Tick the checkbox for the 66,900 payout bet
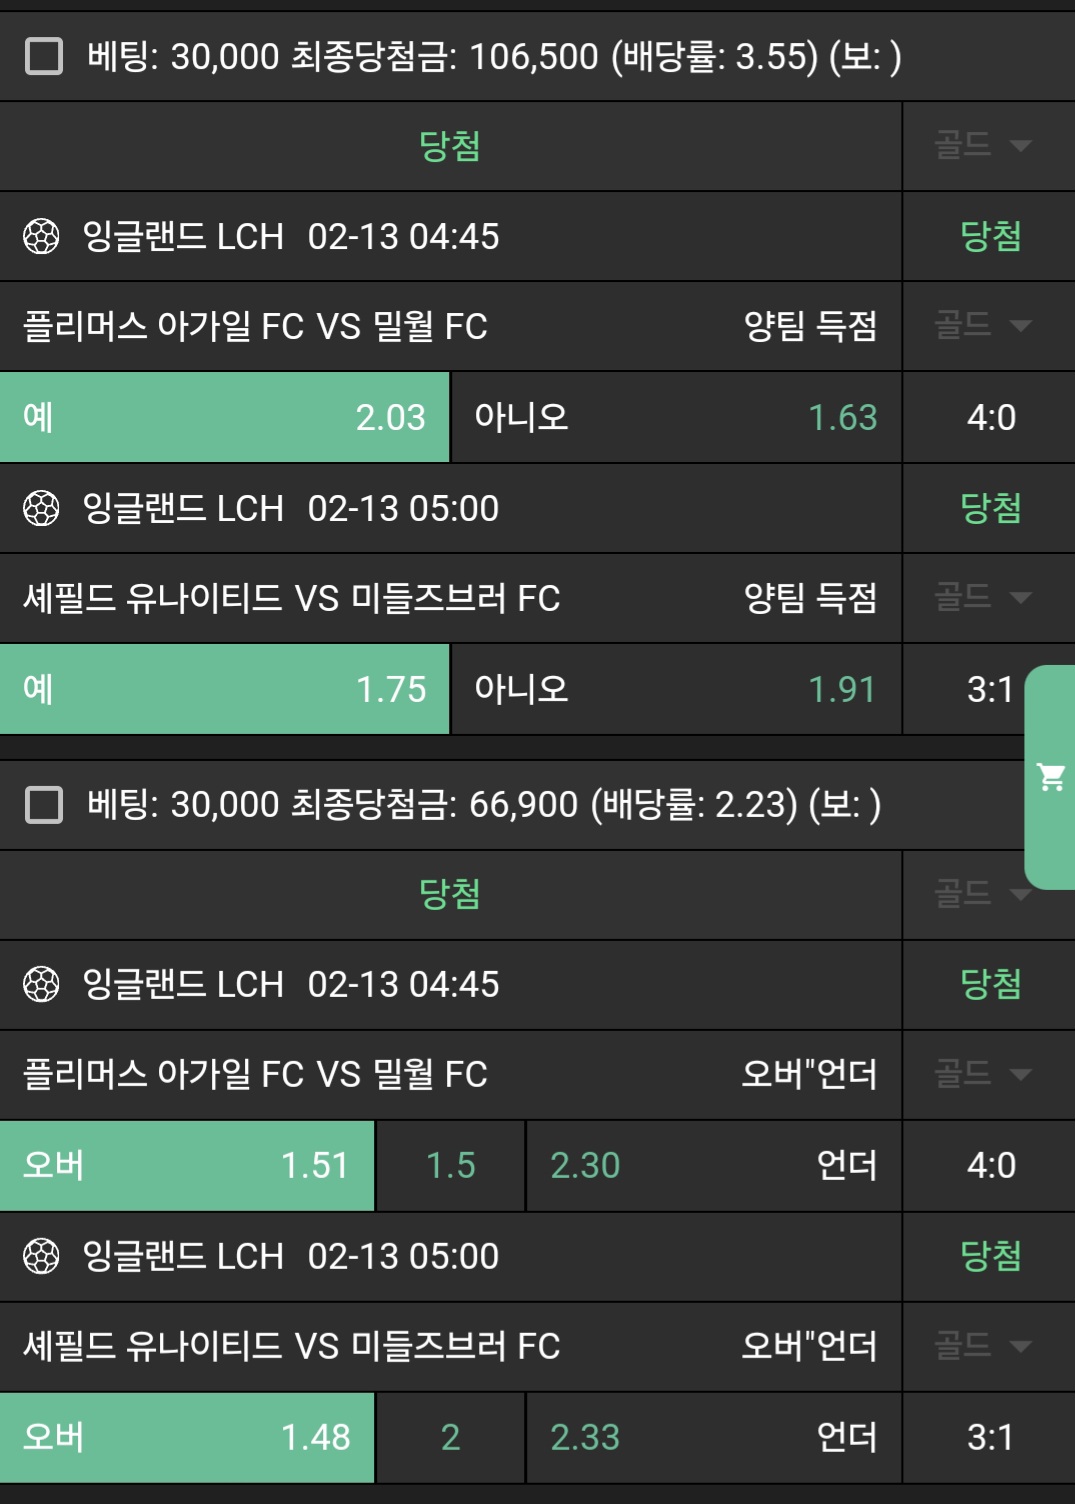 (x=44, y=805)
